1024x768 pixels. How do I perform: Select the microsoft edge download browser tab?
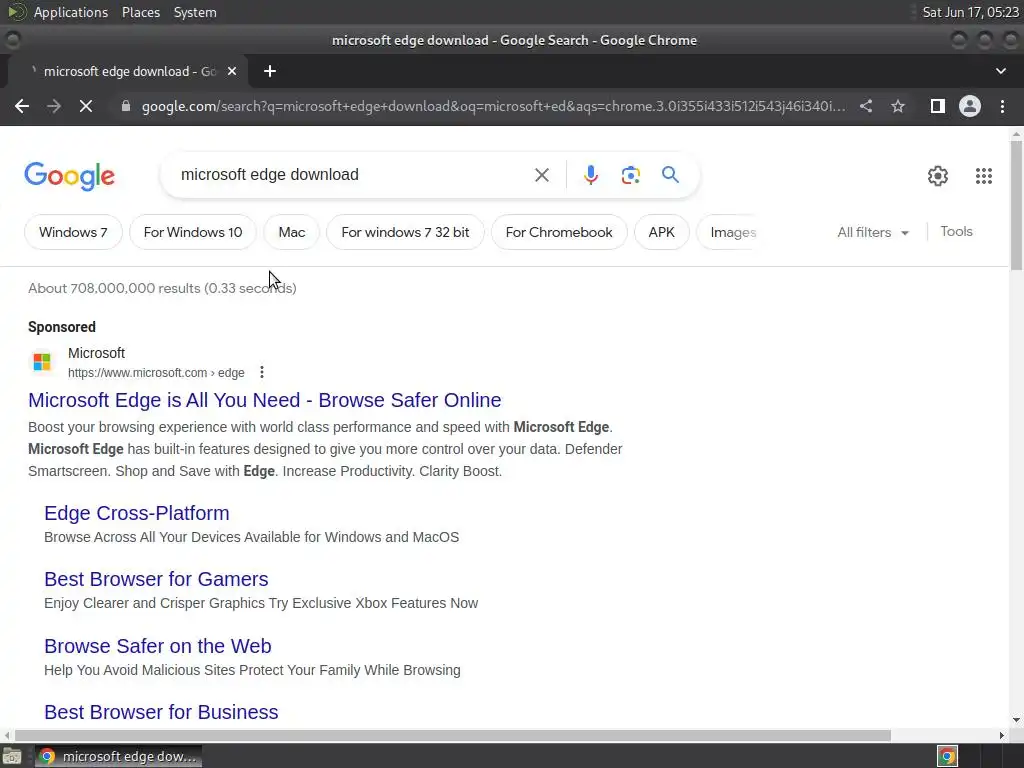coord(127,71)
